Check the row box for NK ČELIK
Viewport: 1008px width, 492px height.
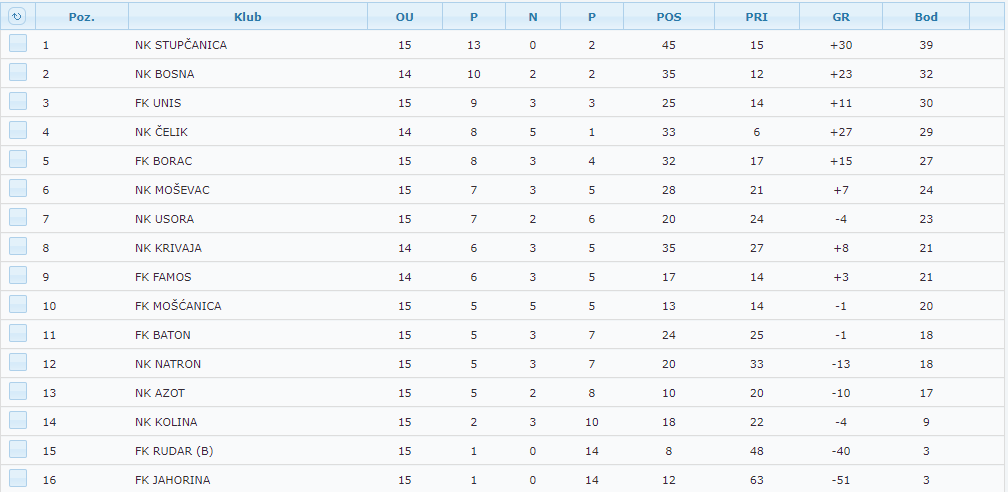pyautogui.click(x=18, y=131)
